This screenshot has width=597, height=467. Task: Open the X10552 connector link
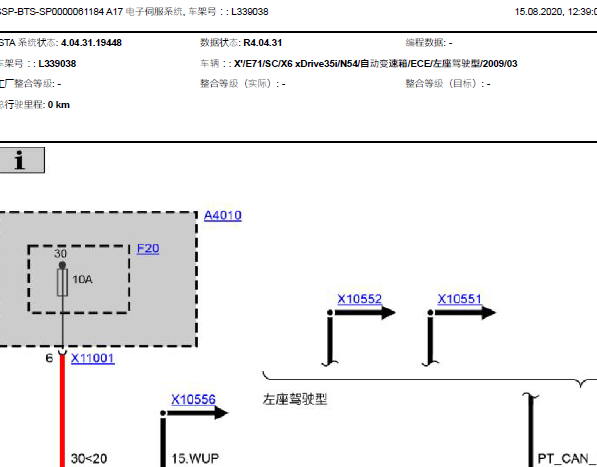[359, 299]
